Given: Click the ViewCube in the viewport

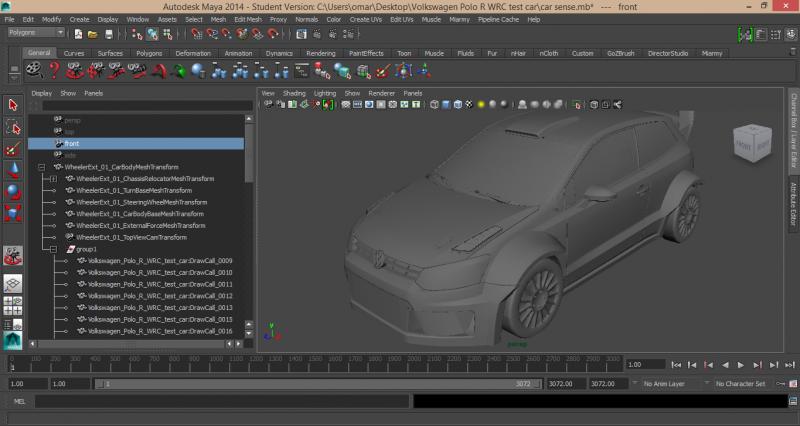Looking at the screenshot, I should [752, 143].
